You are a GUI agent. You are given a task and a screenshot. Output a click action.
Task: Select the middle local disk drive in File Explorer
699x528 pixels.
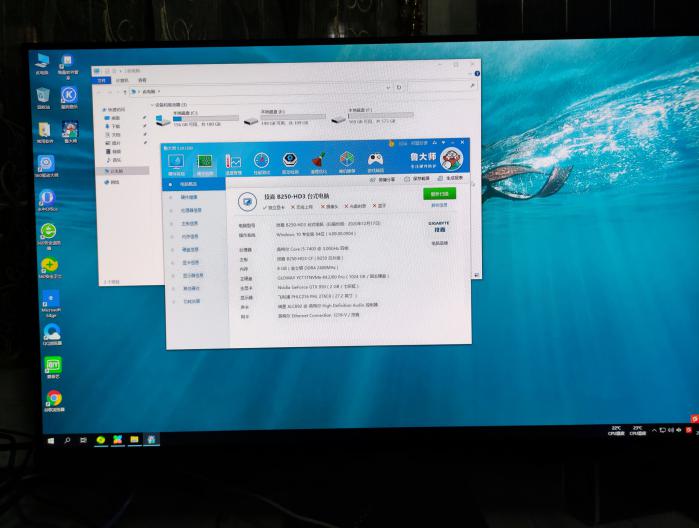pyautogui.click(x=284, y=117)
